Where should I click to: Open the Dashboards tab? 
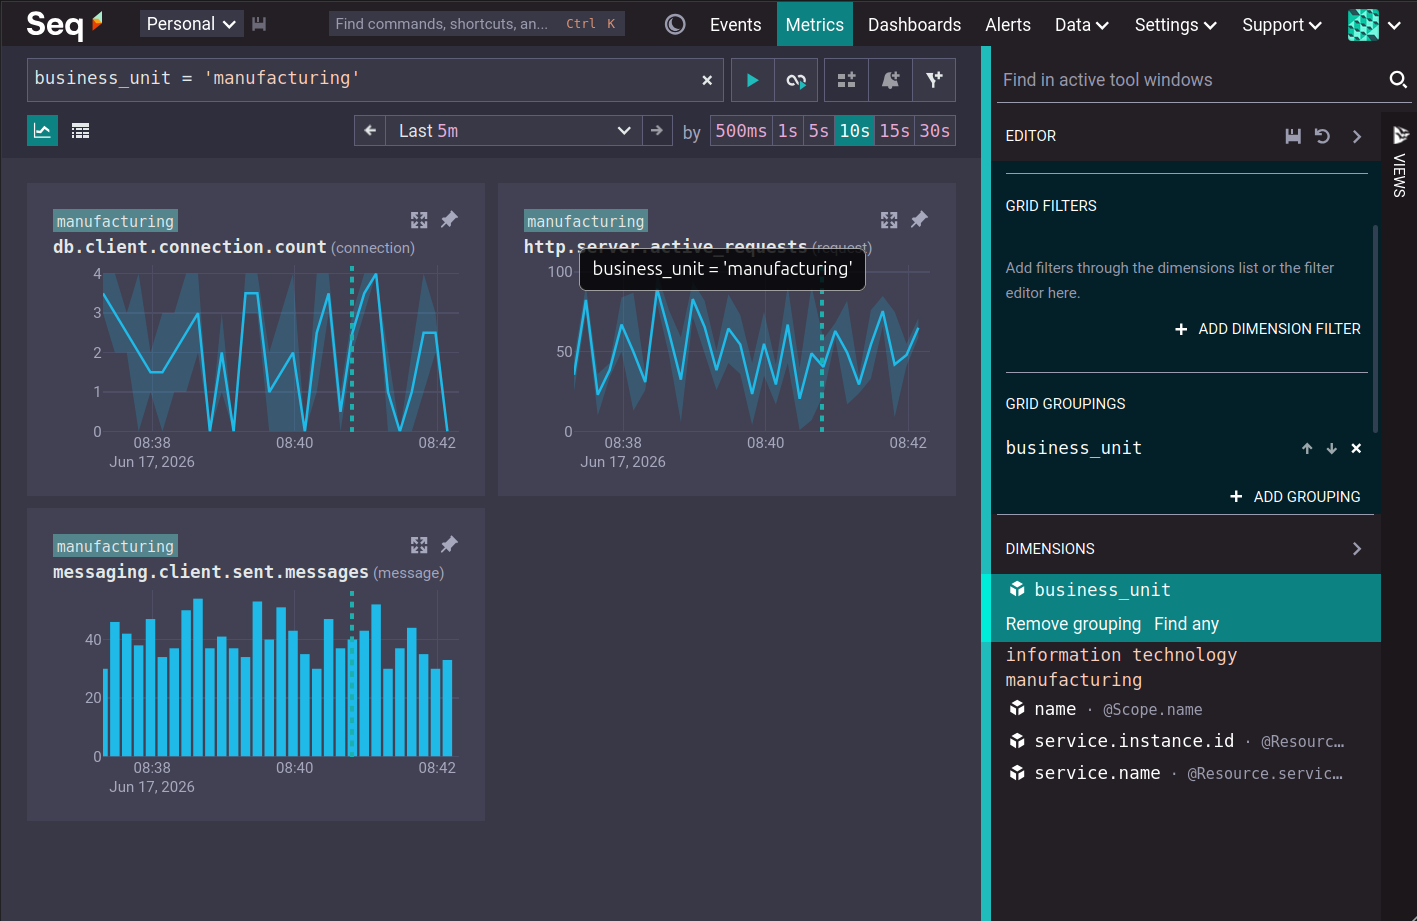click(914, 24)
